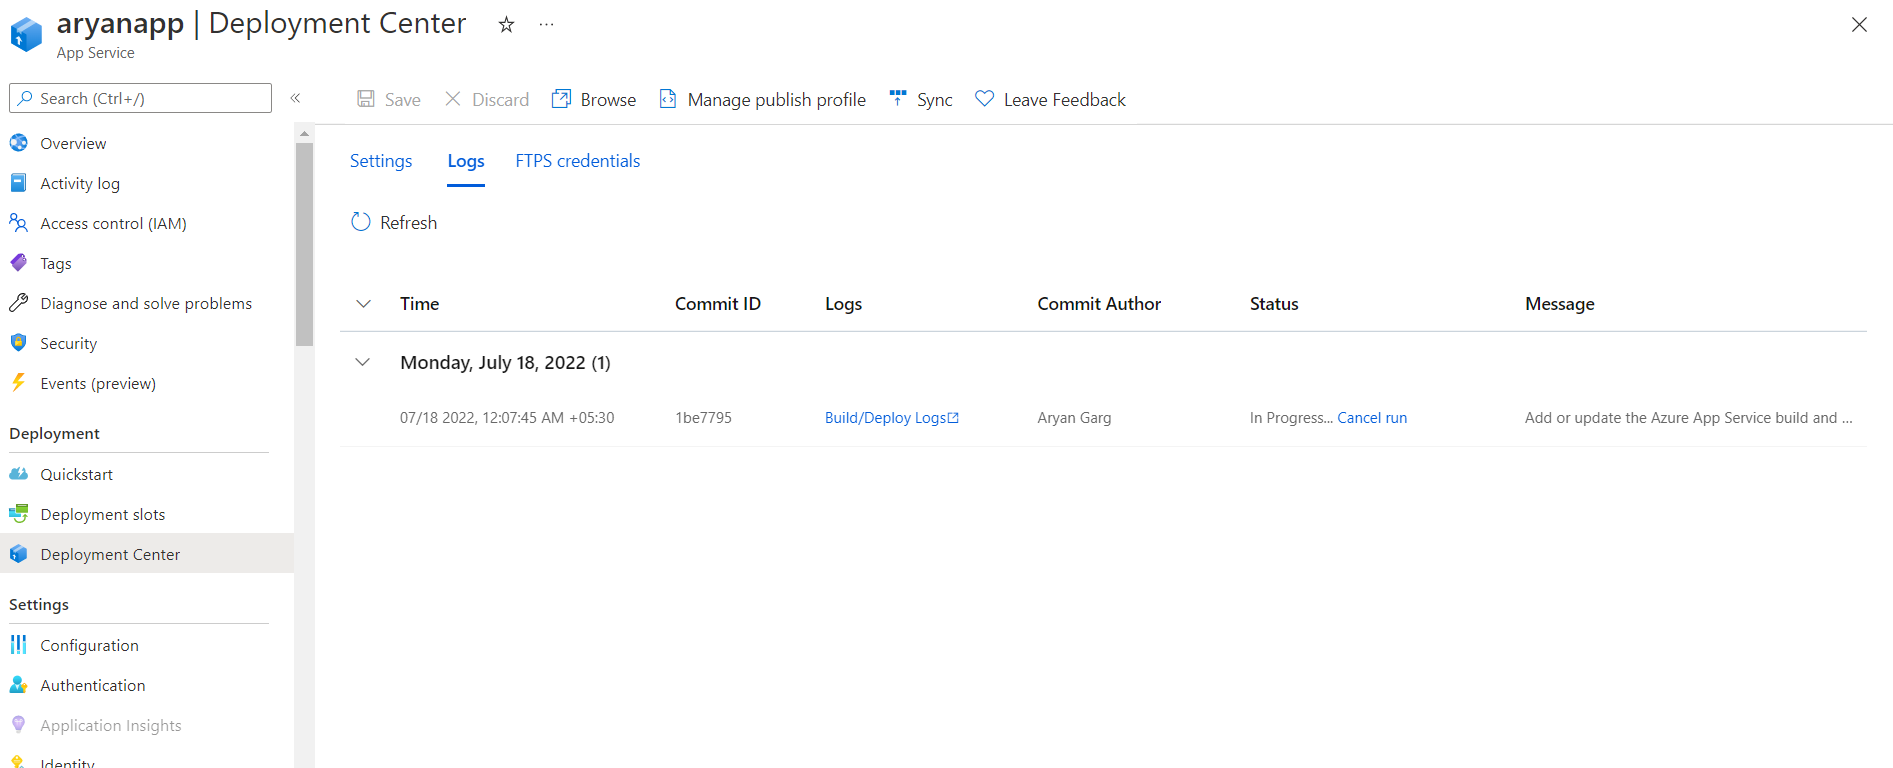Click the aryanapp App Service cube icon

click(x=26, y=34)
